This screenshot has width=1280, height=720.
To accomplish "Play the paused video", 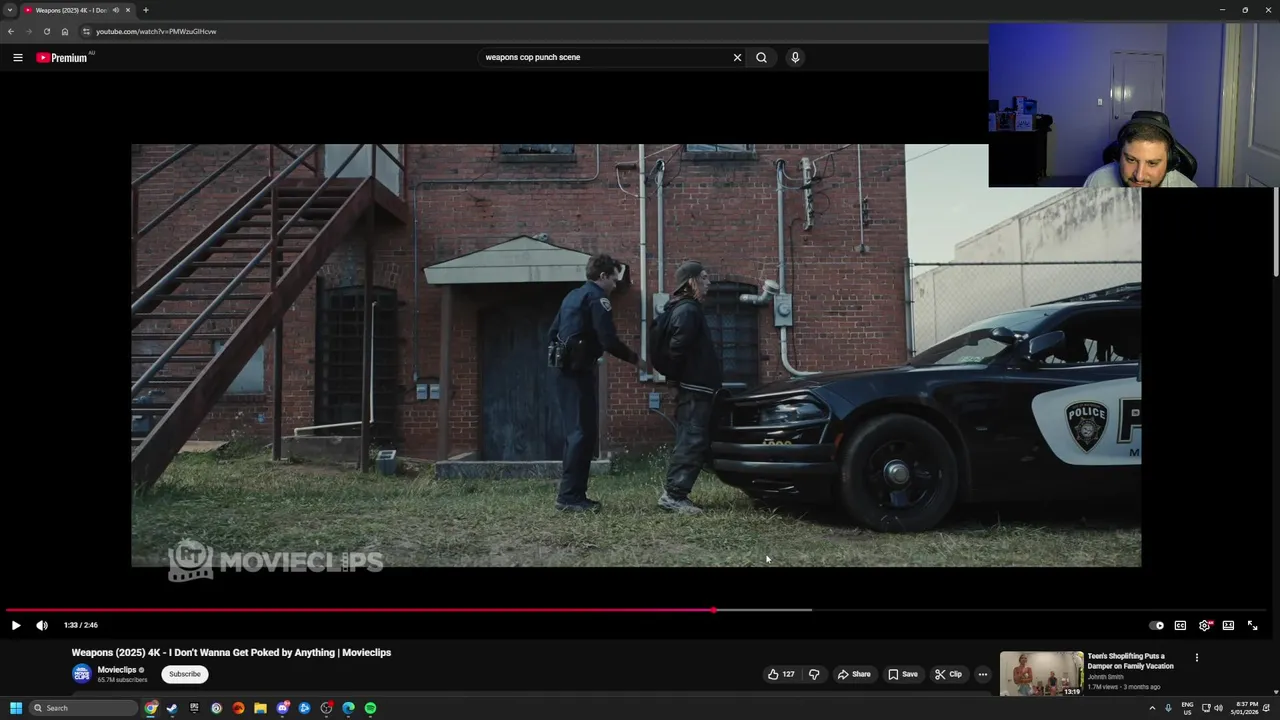I will coord(16,625).
